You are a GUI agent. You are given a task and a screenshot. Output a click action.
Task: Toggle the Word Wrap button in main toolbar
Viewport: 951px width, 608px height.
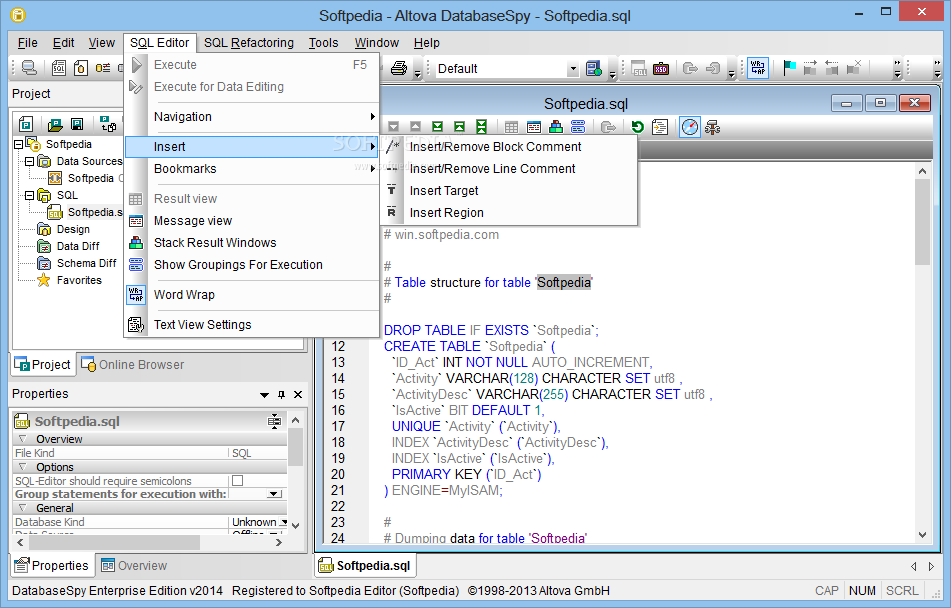pos(758,68)
